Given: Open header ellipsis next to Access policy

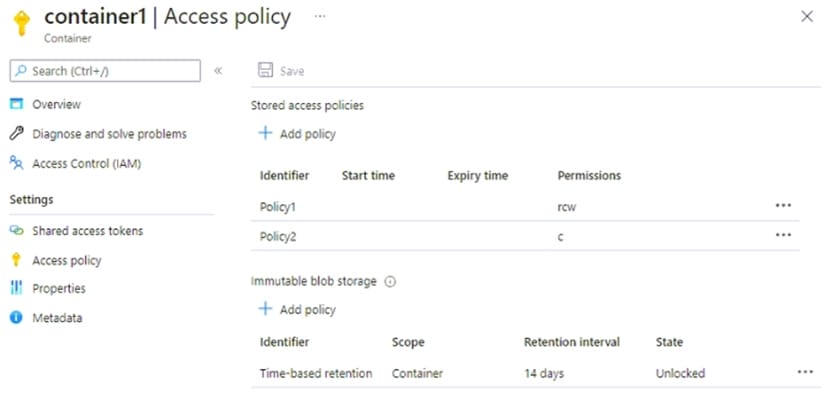Looking at the screenshot, I should click(320, 16).
